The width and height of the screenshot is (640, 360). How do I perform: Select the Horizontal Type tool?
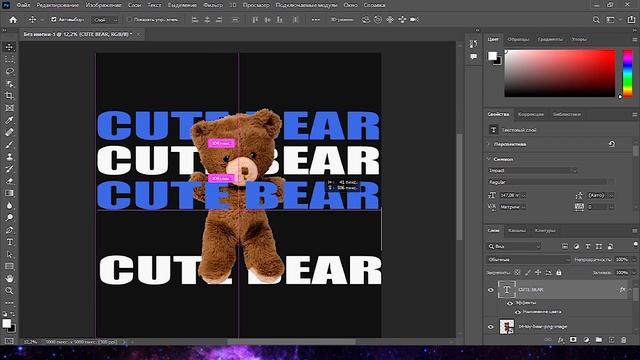click(9, 242)
